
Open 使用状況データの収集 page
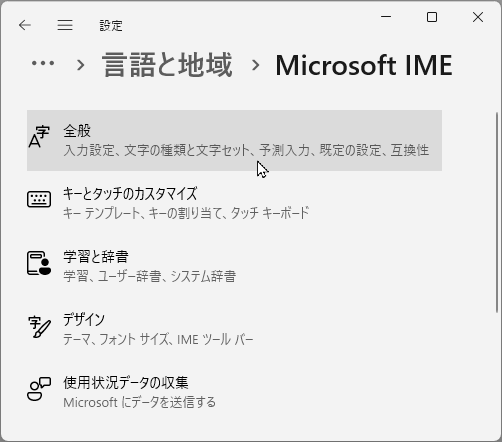pyautogui.click(x=234, y=392)
